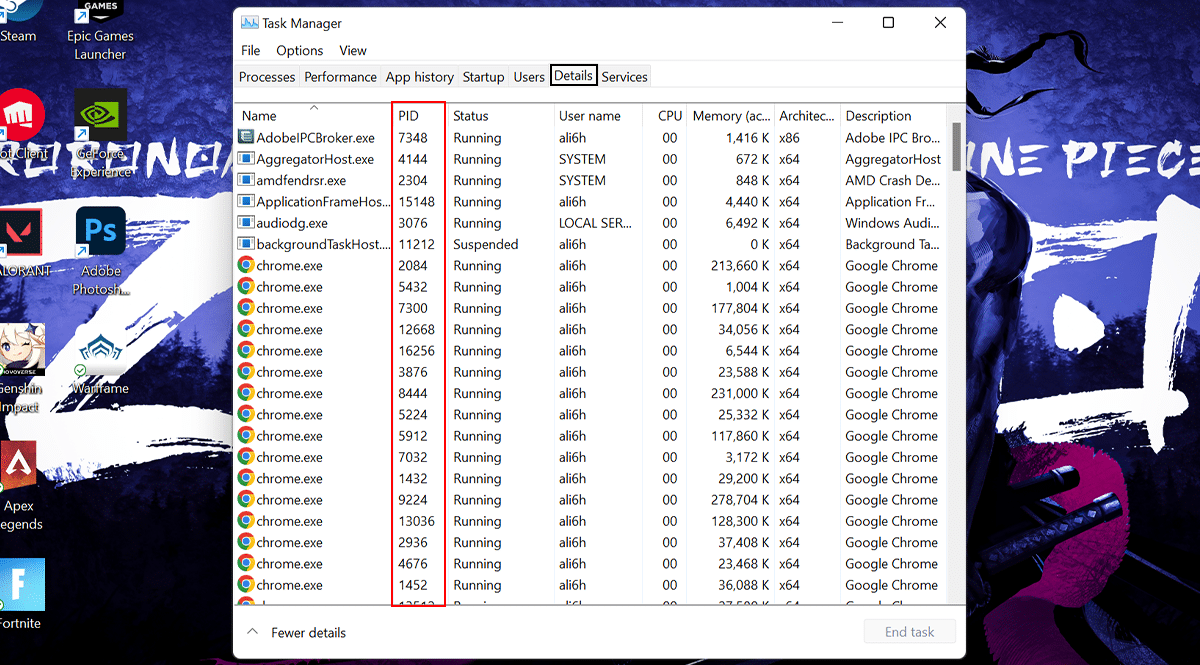
Task: Open the File menu
Action: point(250,51)
